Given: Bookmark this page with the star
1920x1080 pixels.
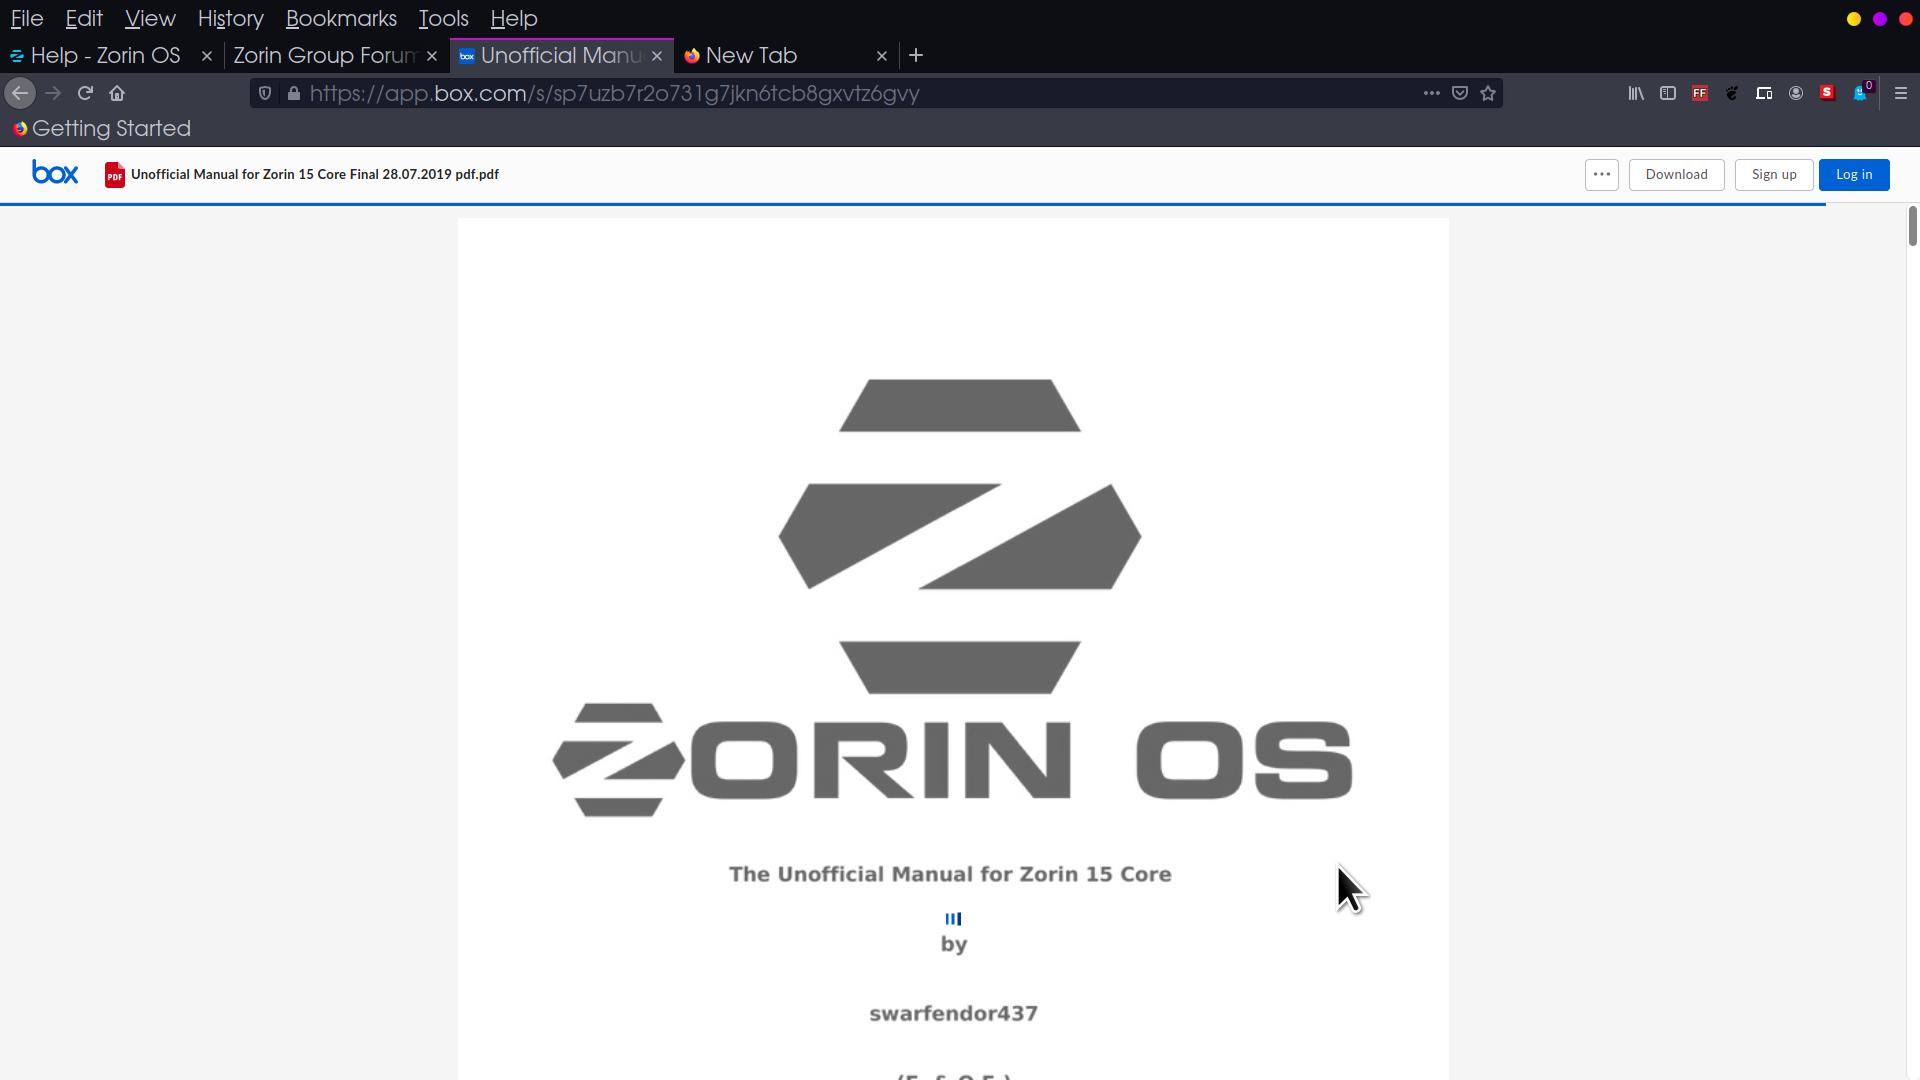Looking at the screenshot, I should click(1488, 93).
